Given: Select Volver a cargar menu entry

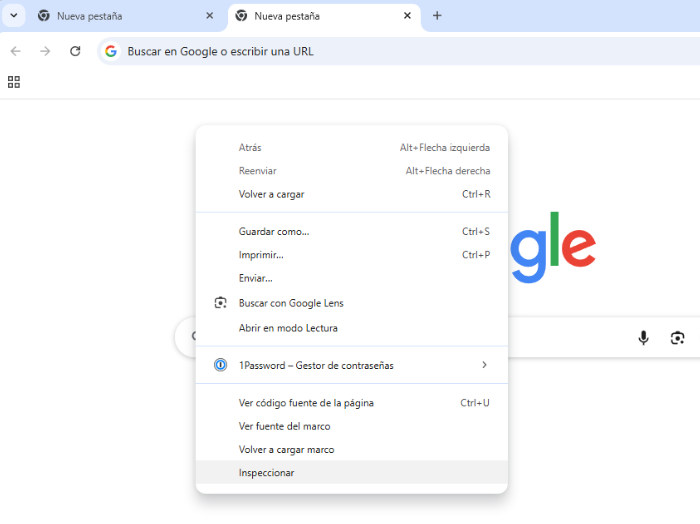Looking at the screenshot, I should tap(271, 194).
